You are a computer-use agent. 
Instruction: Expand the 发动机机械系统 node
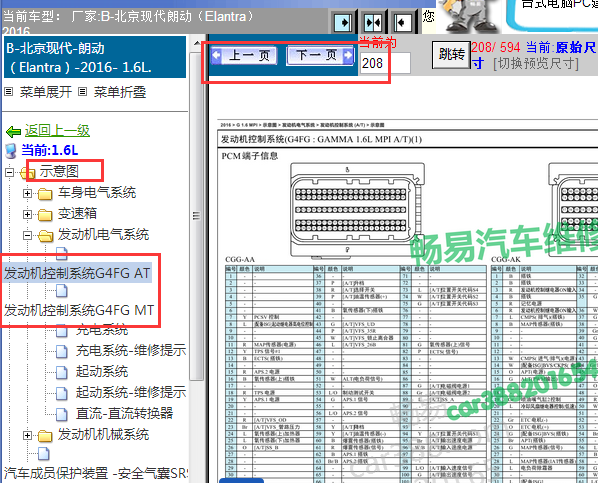[x=27, y=435]
